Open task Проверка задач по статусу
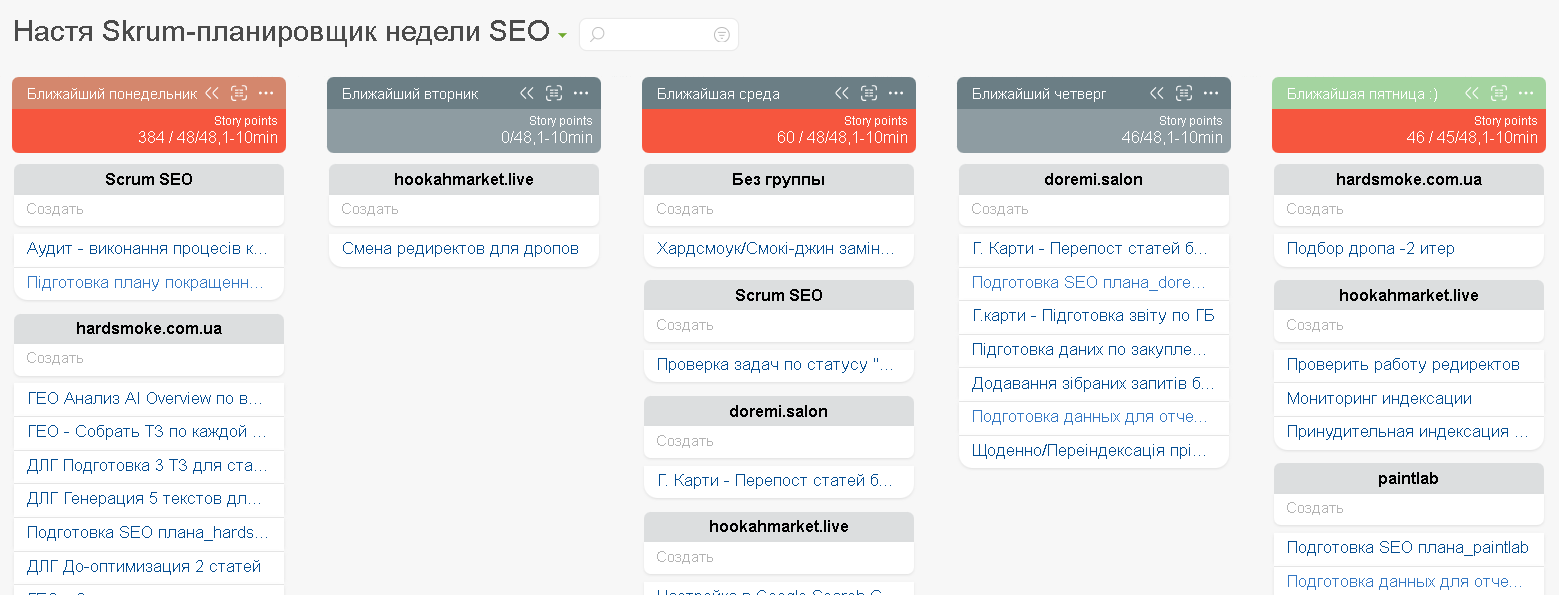This screenshot has height=595, width=1559. [x=776, y=364]
